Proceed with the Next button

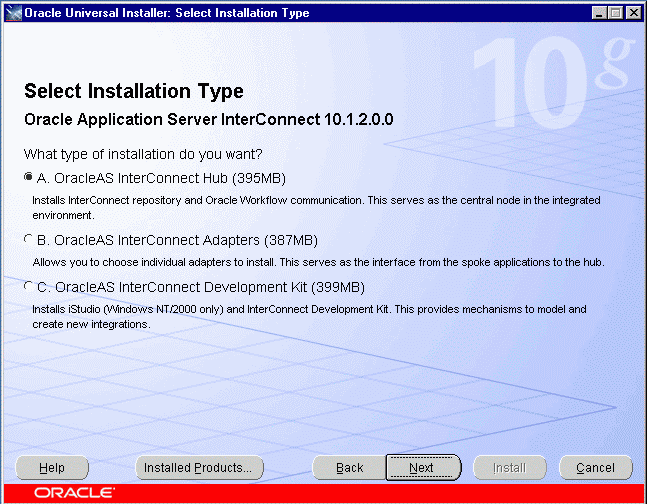tap(423, 468)
